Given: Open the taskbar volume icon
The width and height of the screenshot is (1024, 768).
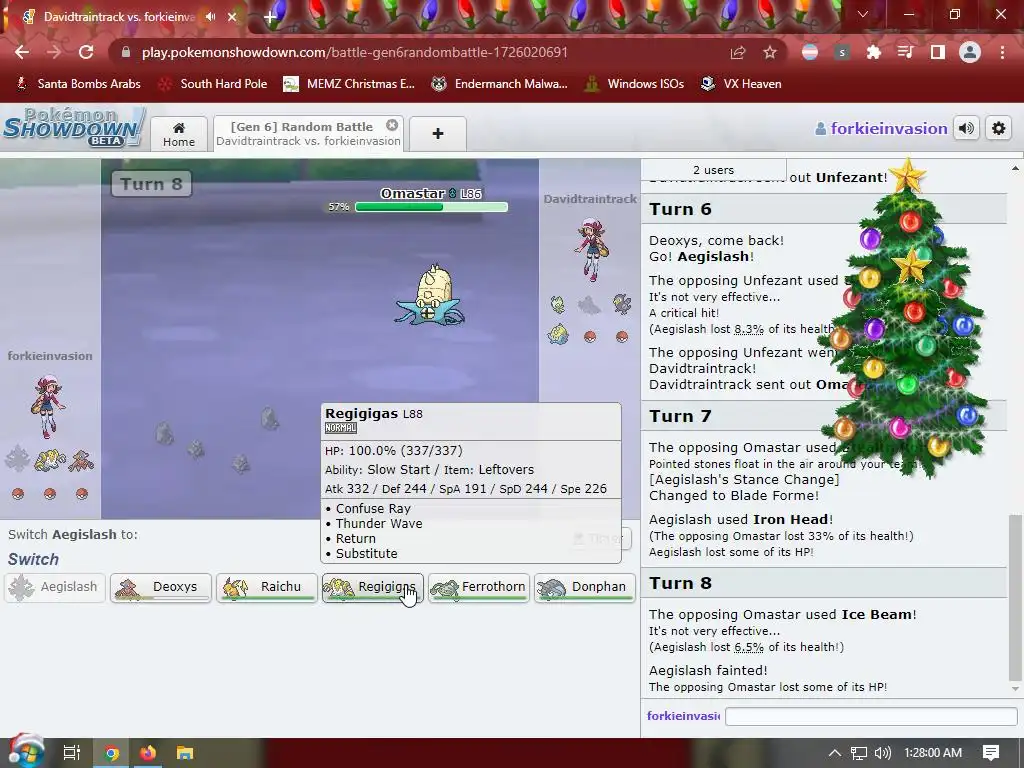Looking at the screenshot, I should coord(883,753).
